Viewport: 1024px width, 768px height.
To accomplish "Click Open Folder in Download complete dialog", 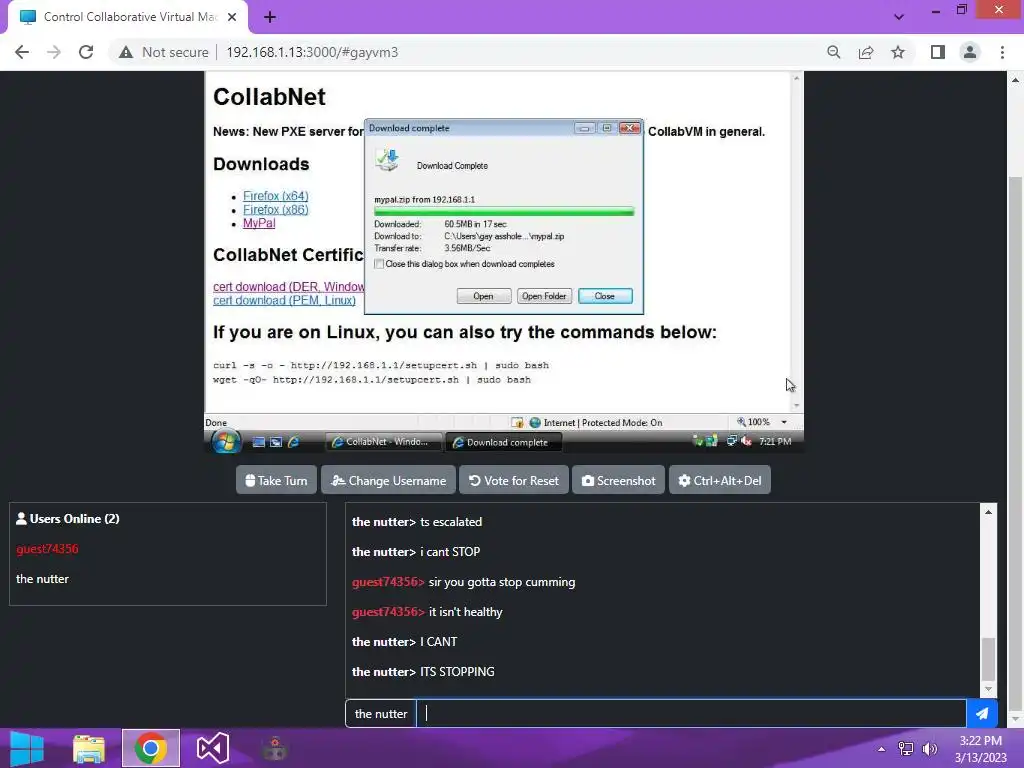I will tap(544, 296).
